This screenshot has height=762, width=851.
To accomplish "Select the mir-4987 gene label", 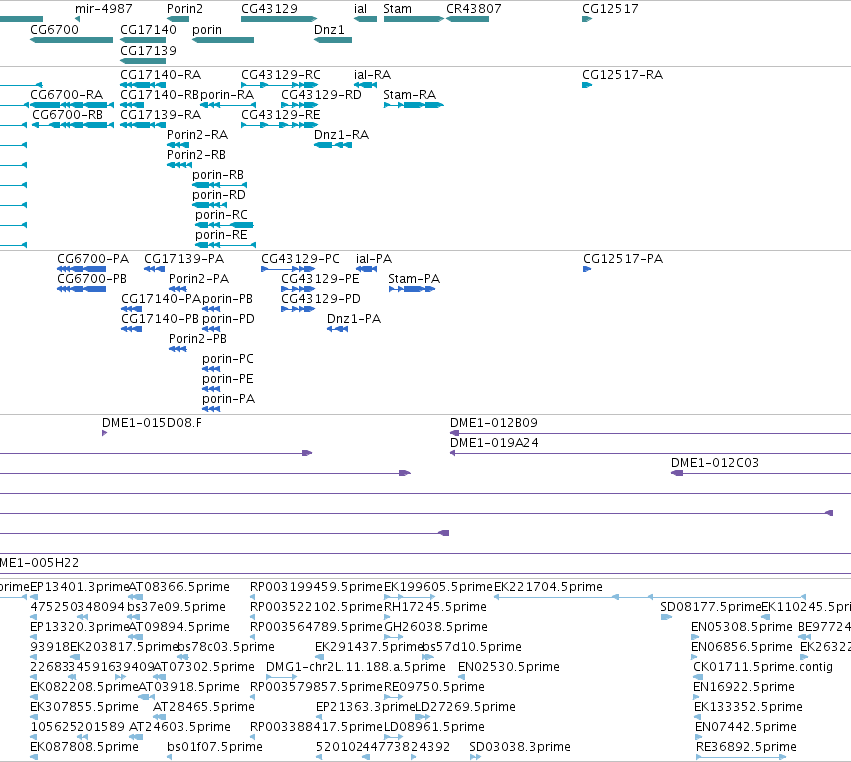I will [x=103, y=9].
